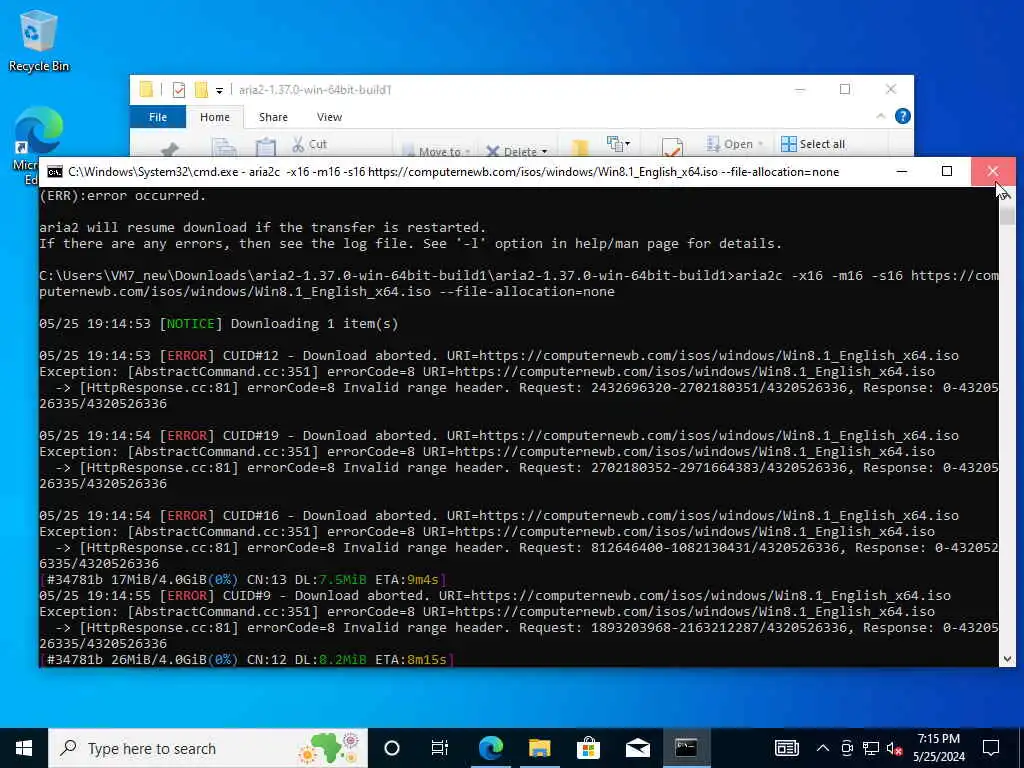Click Cut in the Explorer ribbon

coord(310,144)
